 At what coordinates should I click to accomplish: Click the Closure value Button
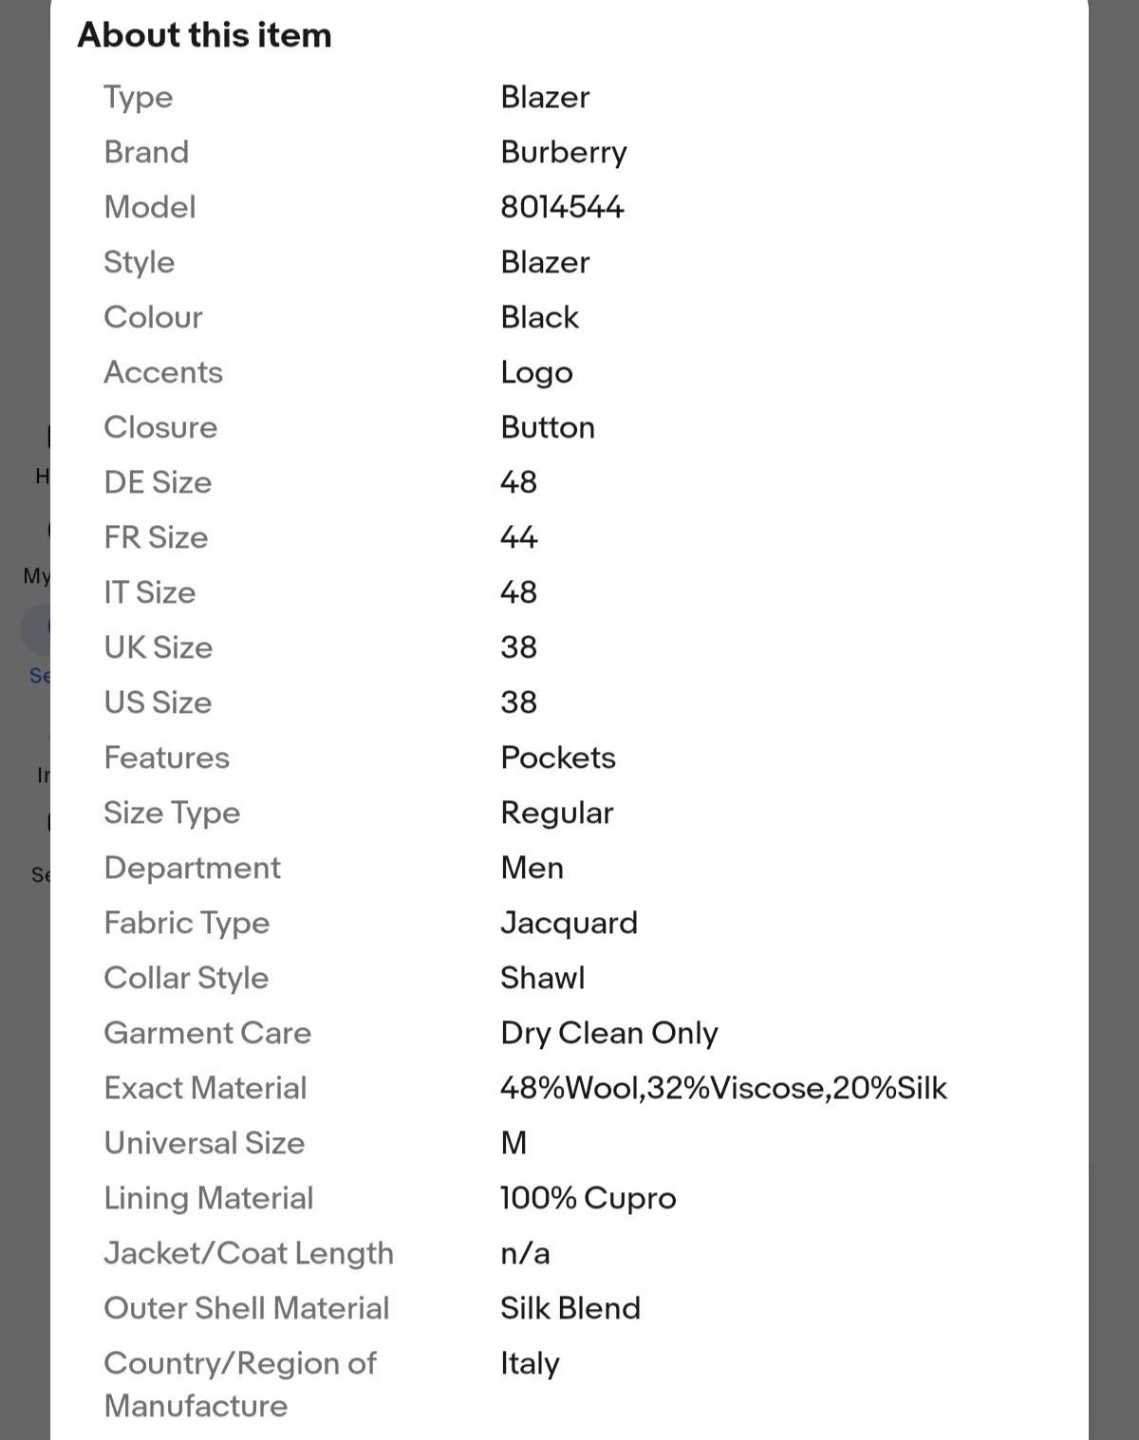pos(547,427)
